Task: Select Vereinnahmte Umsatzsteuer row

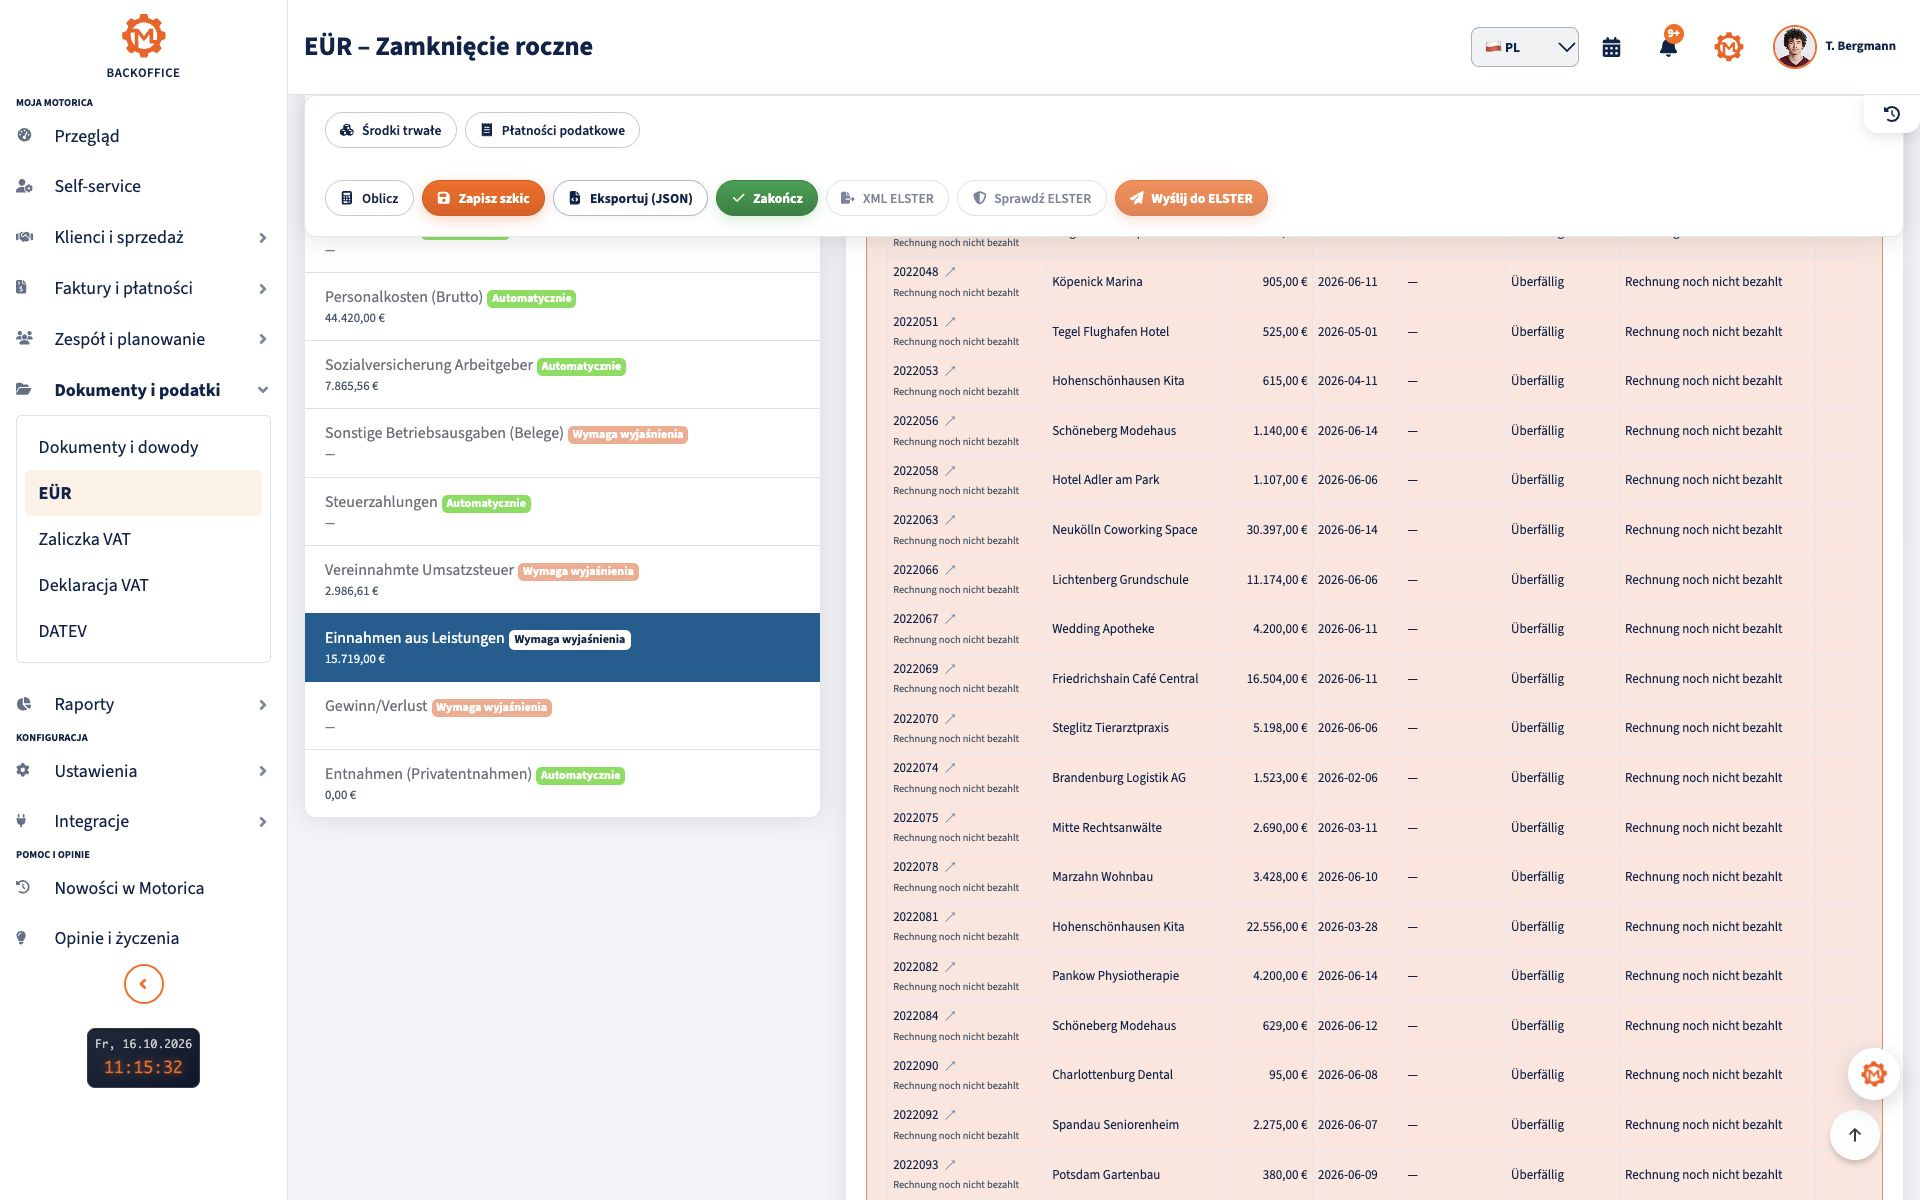Action: [562, 580]
